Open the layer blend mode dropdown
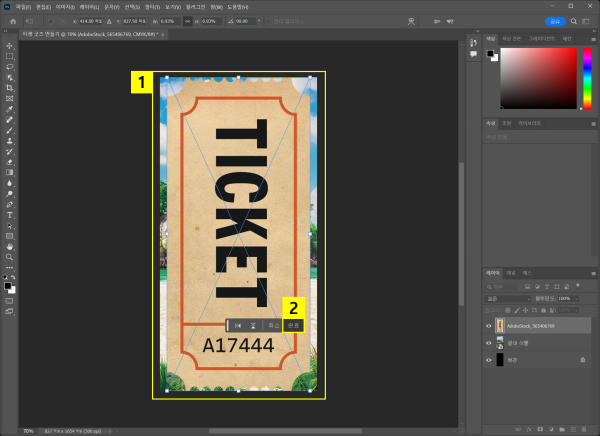This screenshot has height=436, width=600. coord(508,298)
